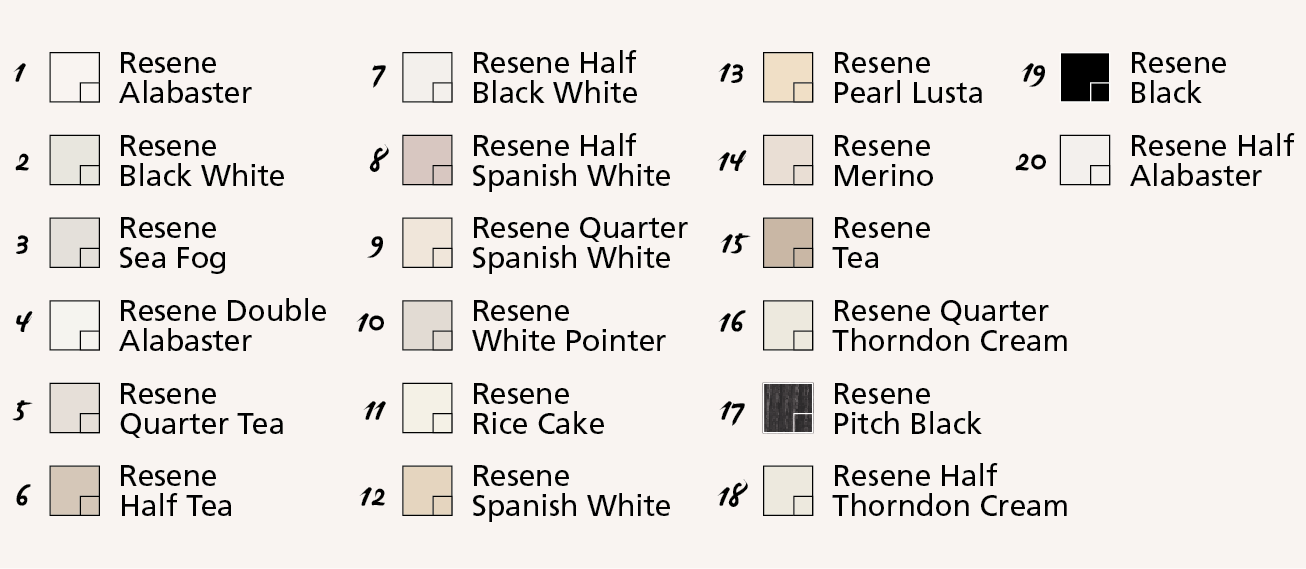
Task: Choose the Resene Quarter Spanish White swatch
Action: 427,243
